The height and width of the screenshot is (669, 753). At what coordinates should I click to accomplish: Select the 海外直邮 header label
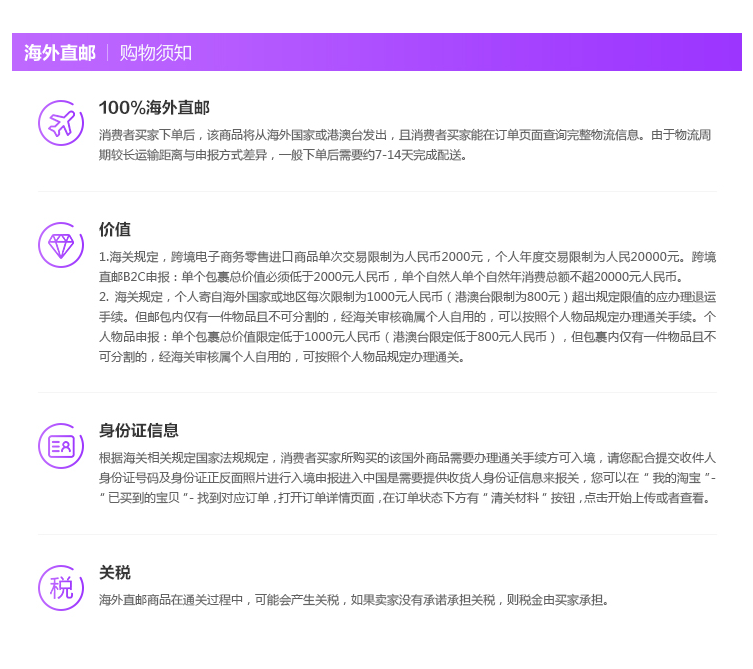coord(60,52)
